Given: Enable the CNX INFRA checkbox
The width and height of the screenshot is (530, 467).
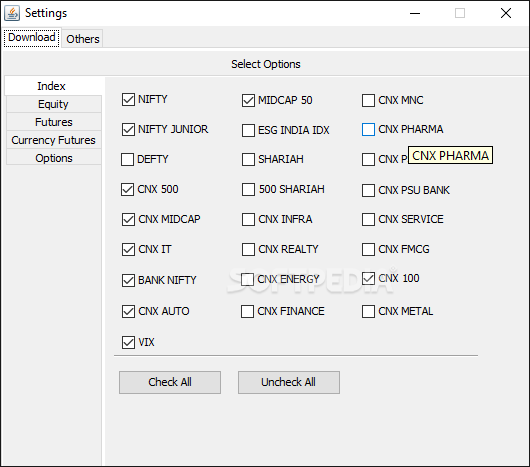Looking at the screenshot, I should click(248, 220).
